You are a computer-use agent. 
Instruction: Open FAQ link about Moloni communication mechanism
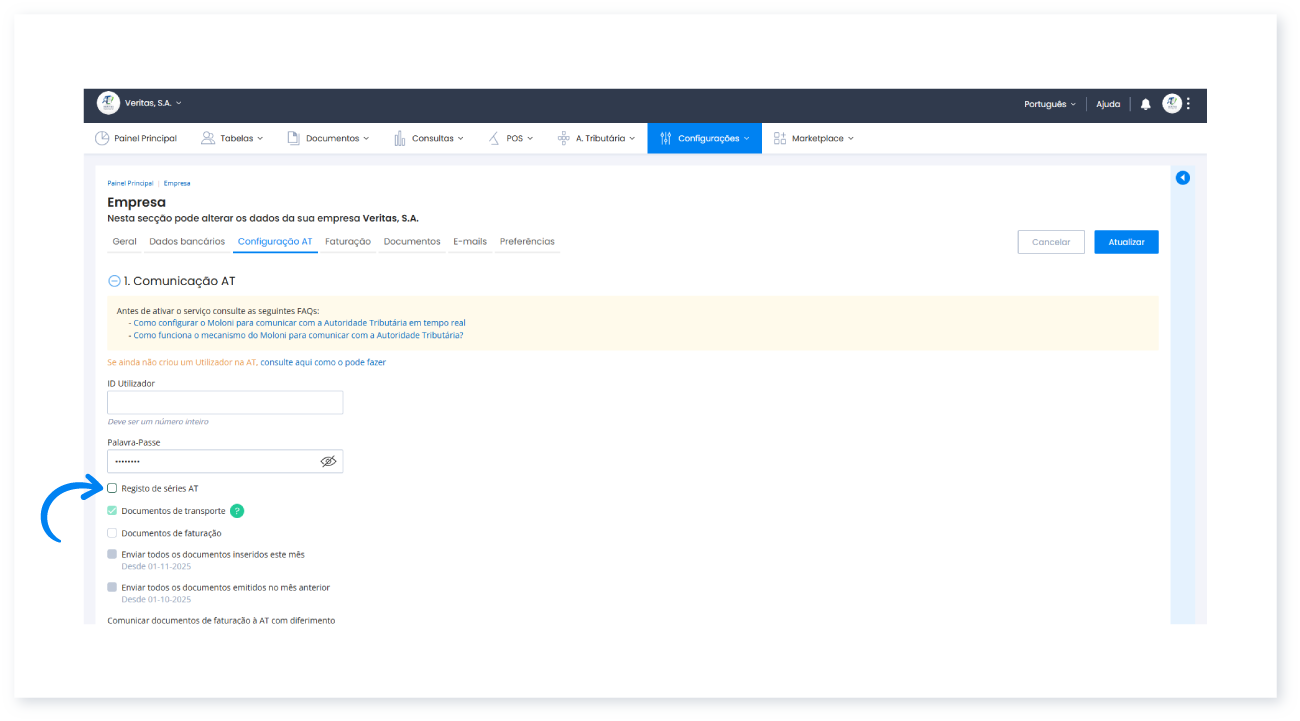coord(298,335)
